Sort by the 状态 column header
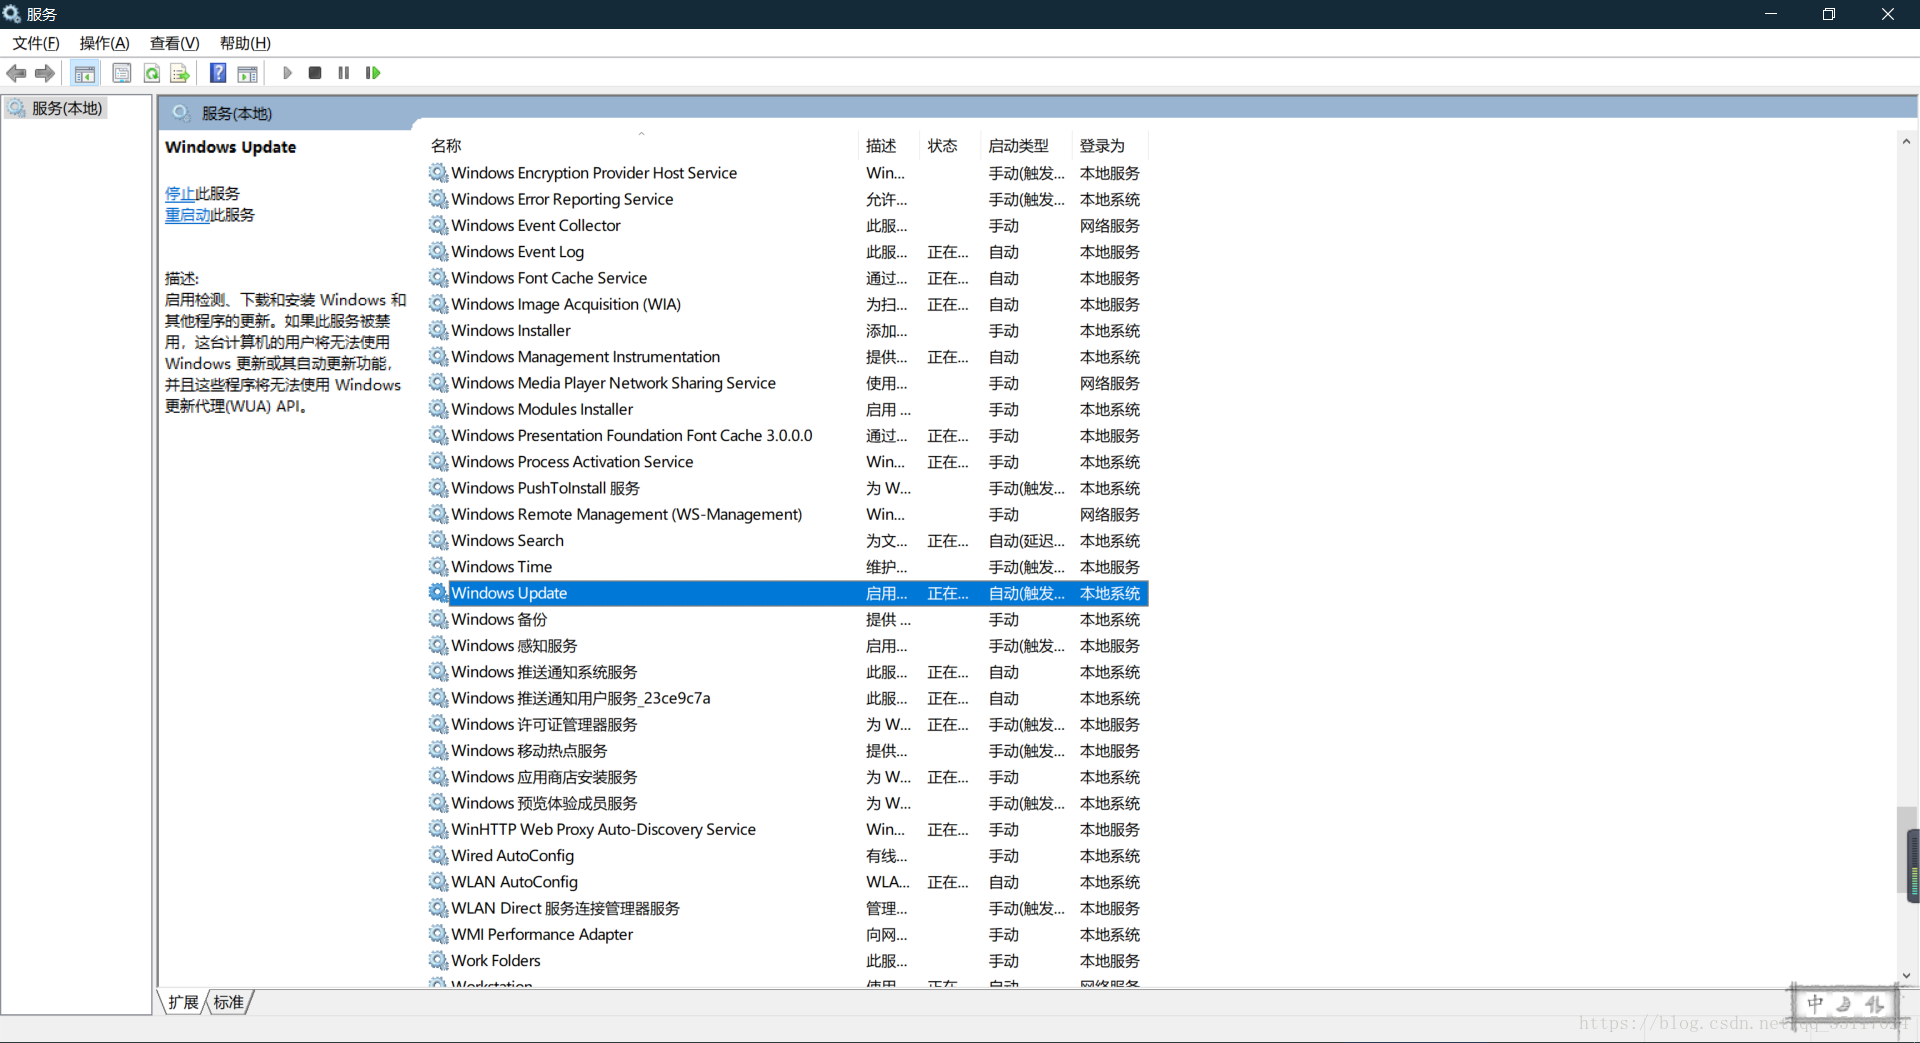 950,146
